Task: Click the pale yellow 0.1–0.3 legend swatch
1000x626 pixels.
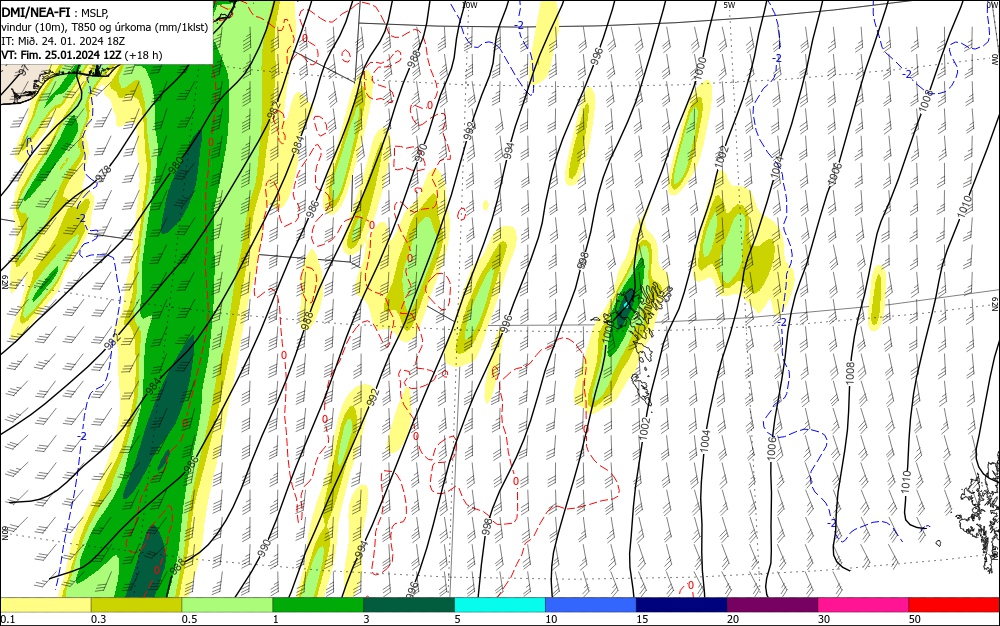Action: [46, 606]
